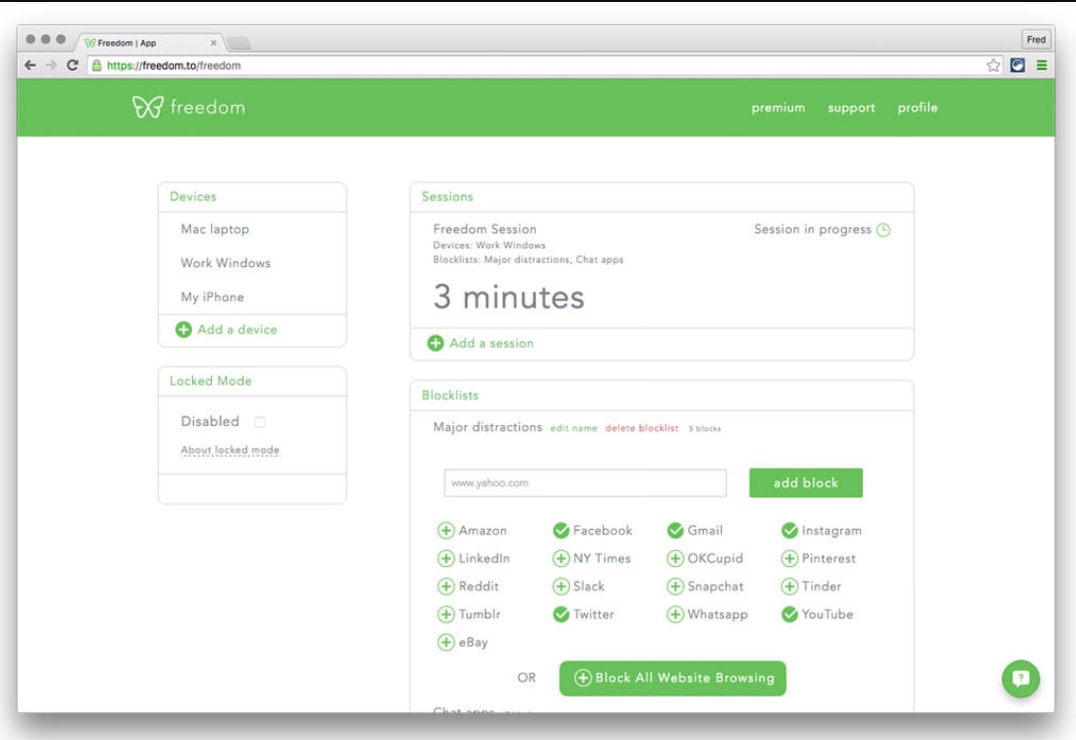The image size is (1076, 740).
Task: Click the Fred profile button in Chrome
Action: point(1036,39)
